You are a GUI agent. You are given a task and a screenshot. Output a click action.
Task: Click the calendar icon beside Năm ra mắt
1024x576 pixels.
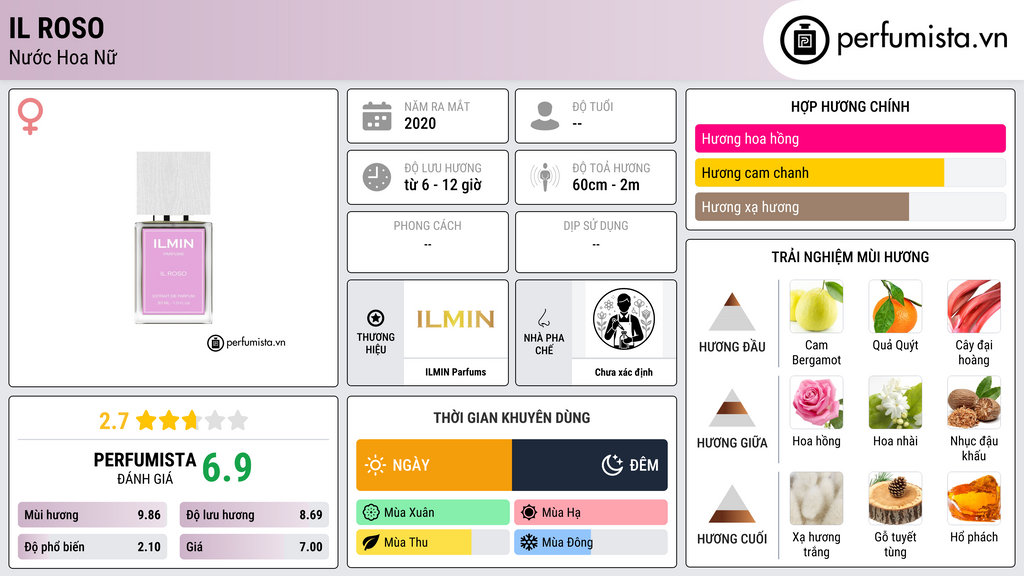pyautogui.click(x=377, y=116)
